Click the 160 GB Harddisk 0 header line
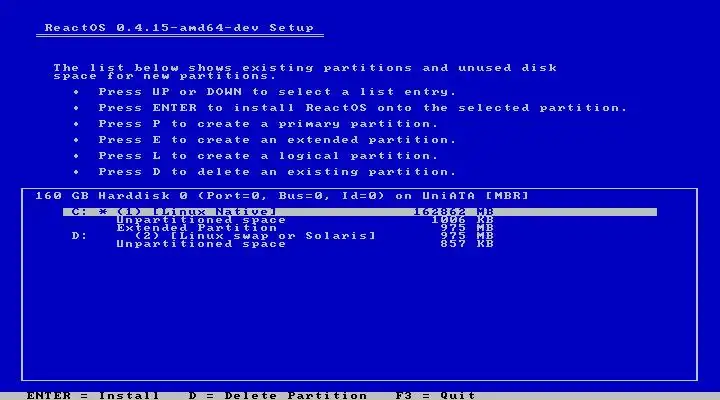The height and width of the screenshot is (400, 720). pyautogui.click(x=282, y=196)
